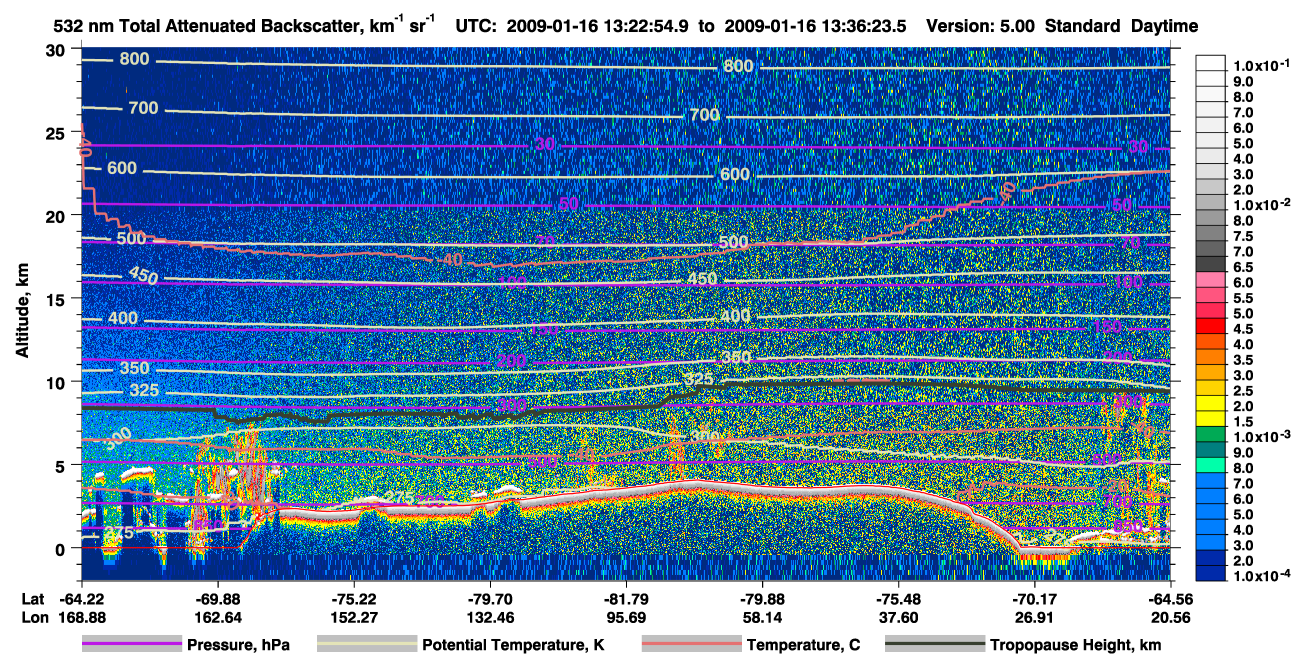
Task: Click latitude value -64.56
Action: pos(1171,599)
